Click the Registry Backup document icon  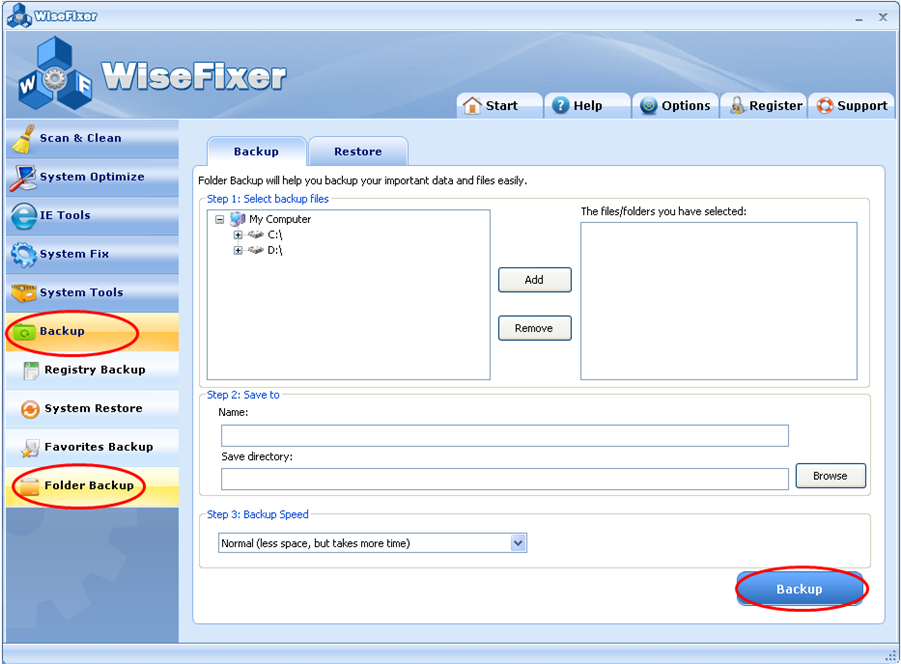(x=31, y=370)
